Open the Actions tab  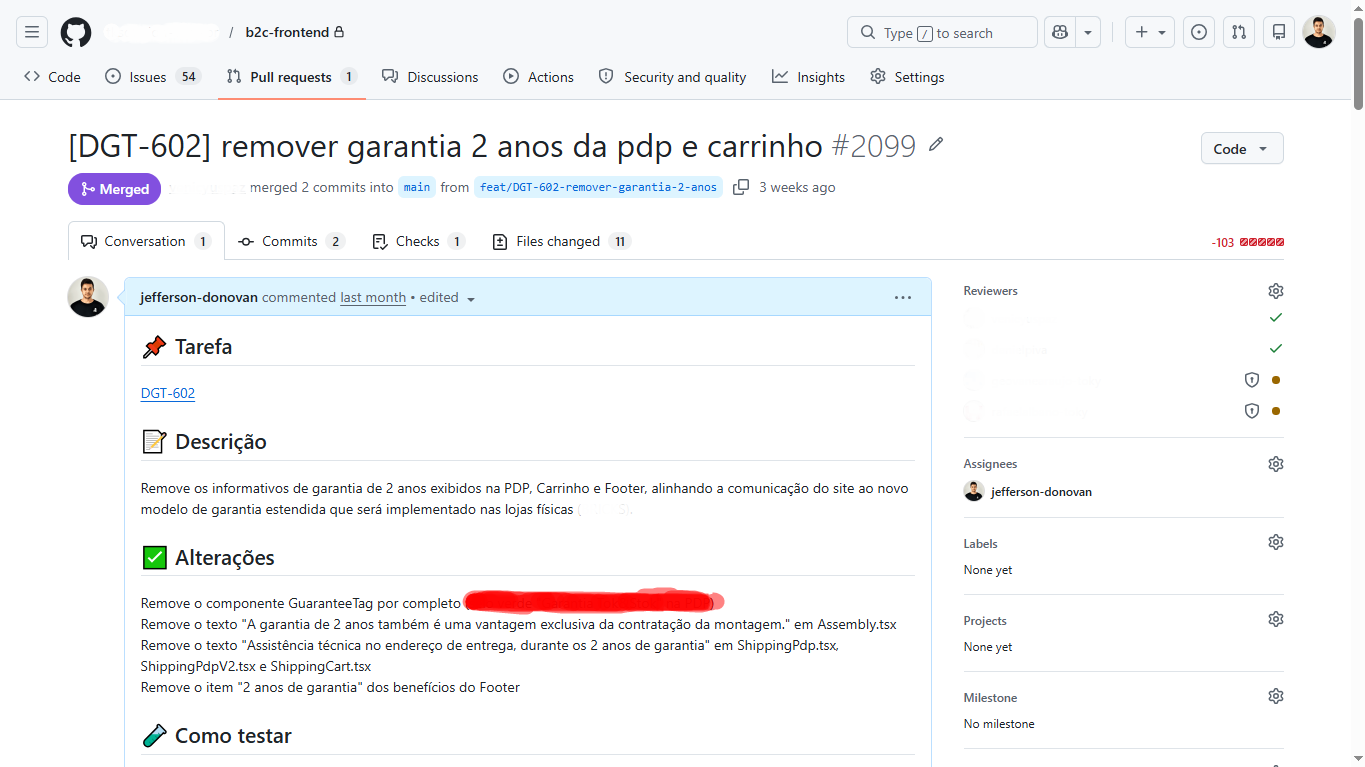tap(538, 77)
